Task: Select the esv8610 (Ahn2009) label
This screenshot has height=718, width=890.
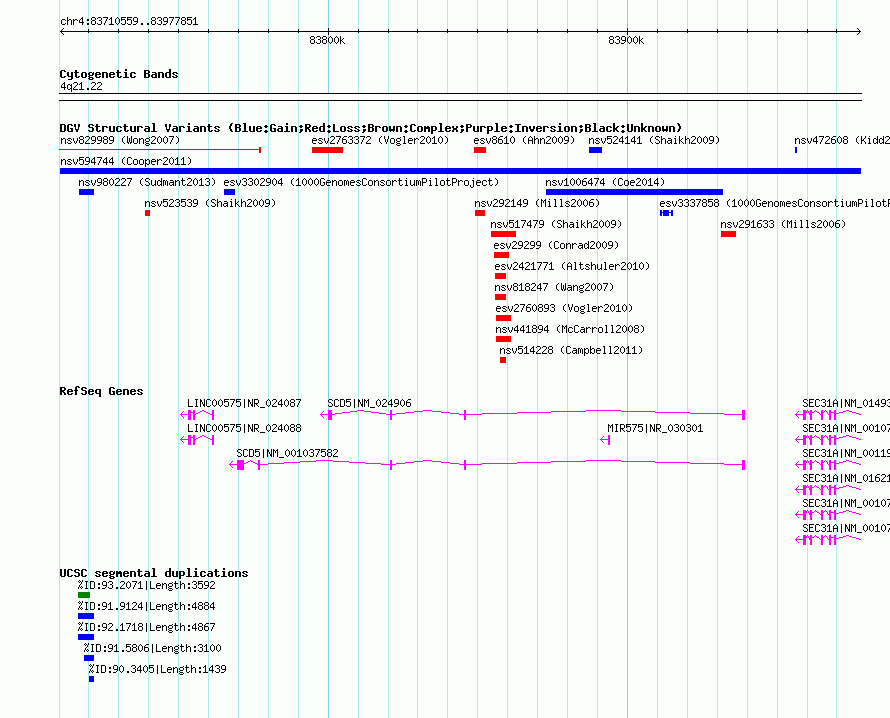Action: point(524,140)
